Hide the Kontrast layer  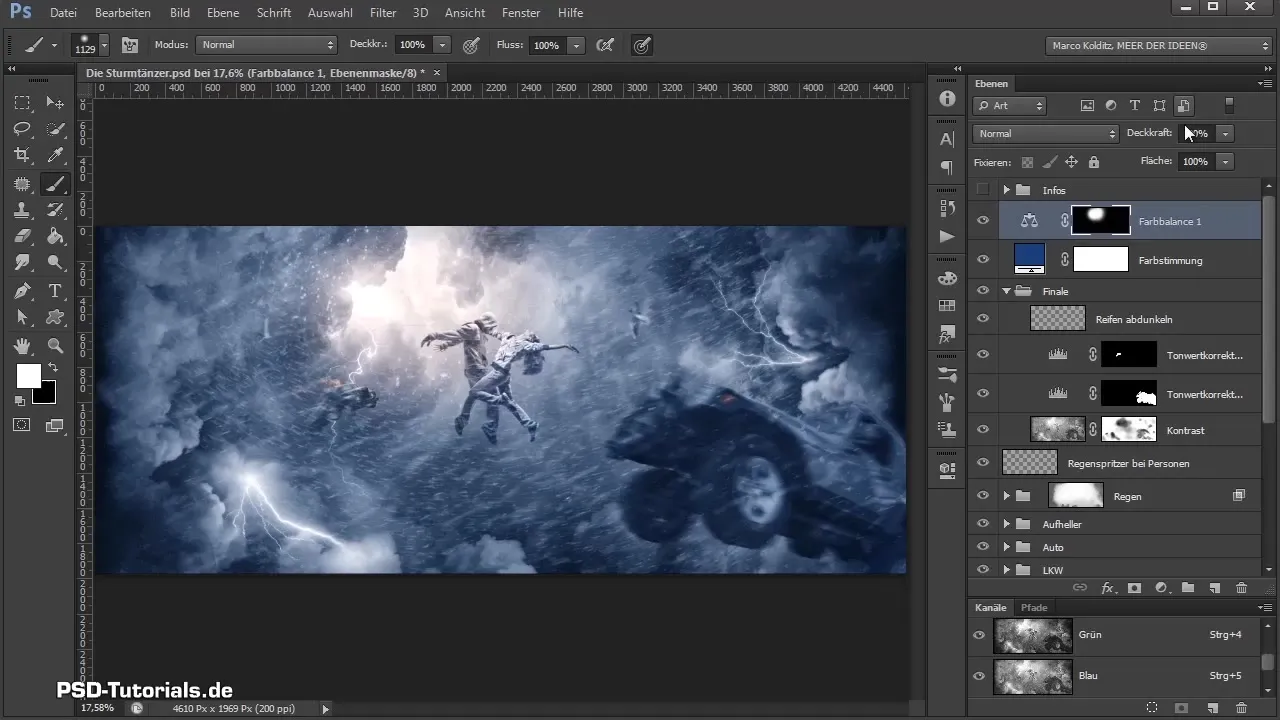coord(983,430)
